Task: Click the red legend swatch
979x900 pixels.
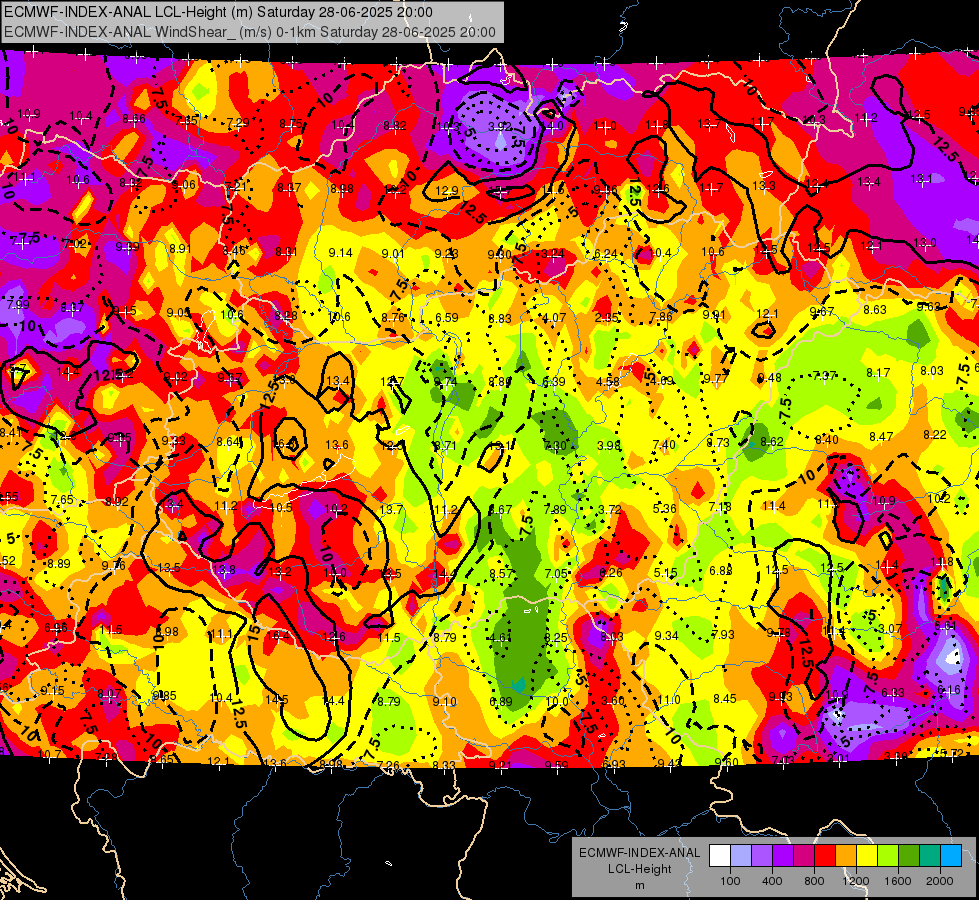Action: [x=825, y=856]
